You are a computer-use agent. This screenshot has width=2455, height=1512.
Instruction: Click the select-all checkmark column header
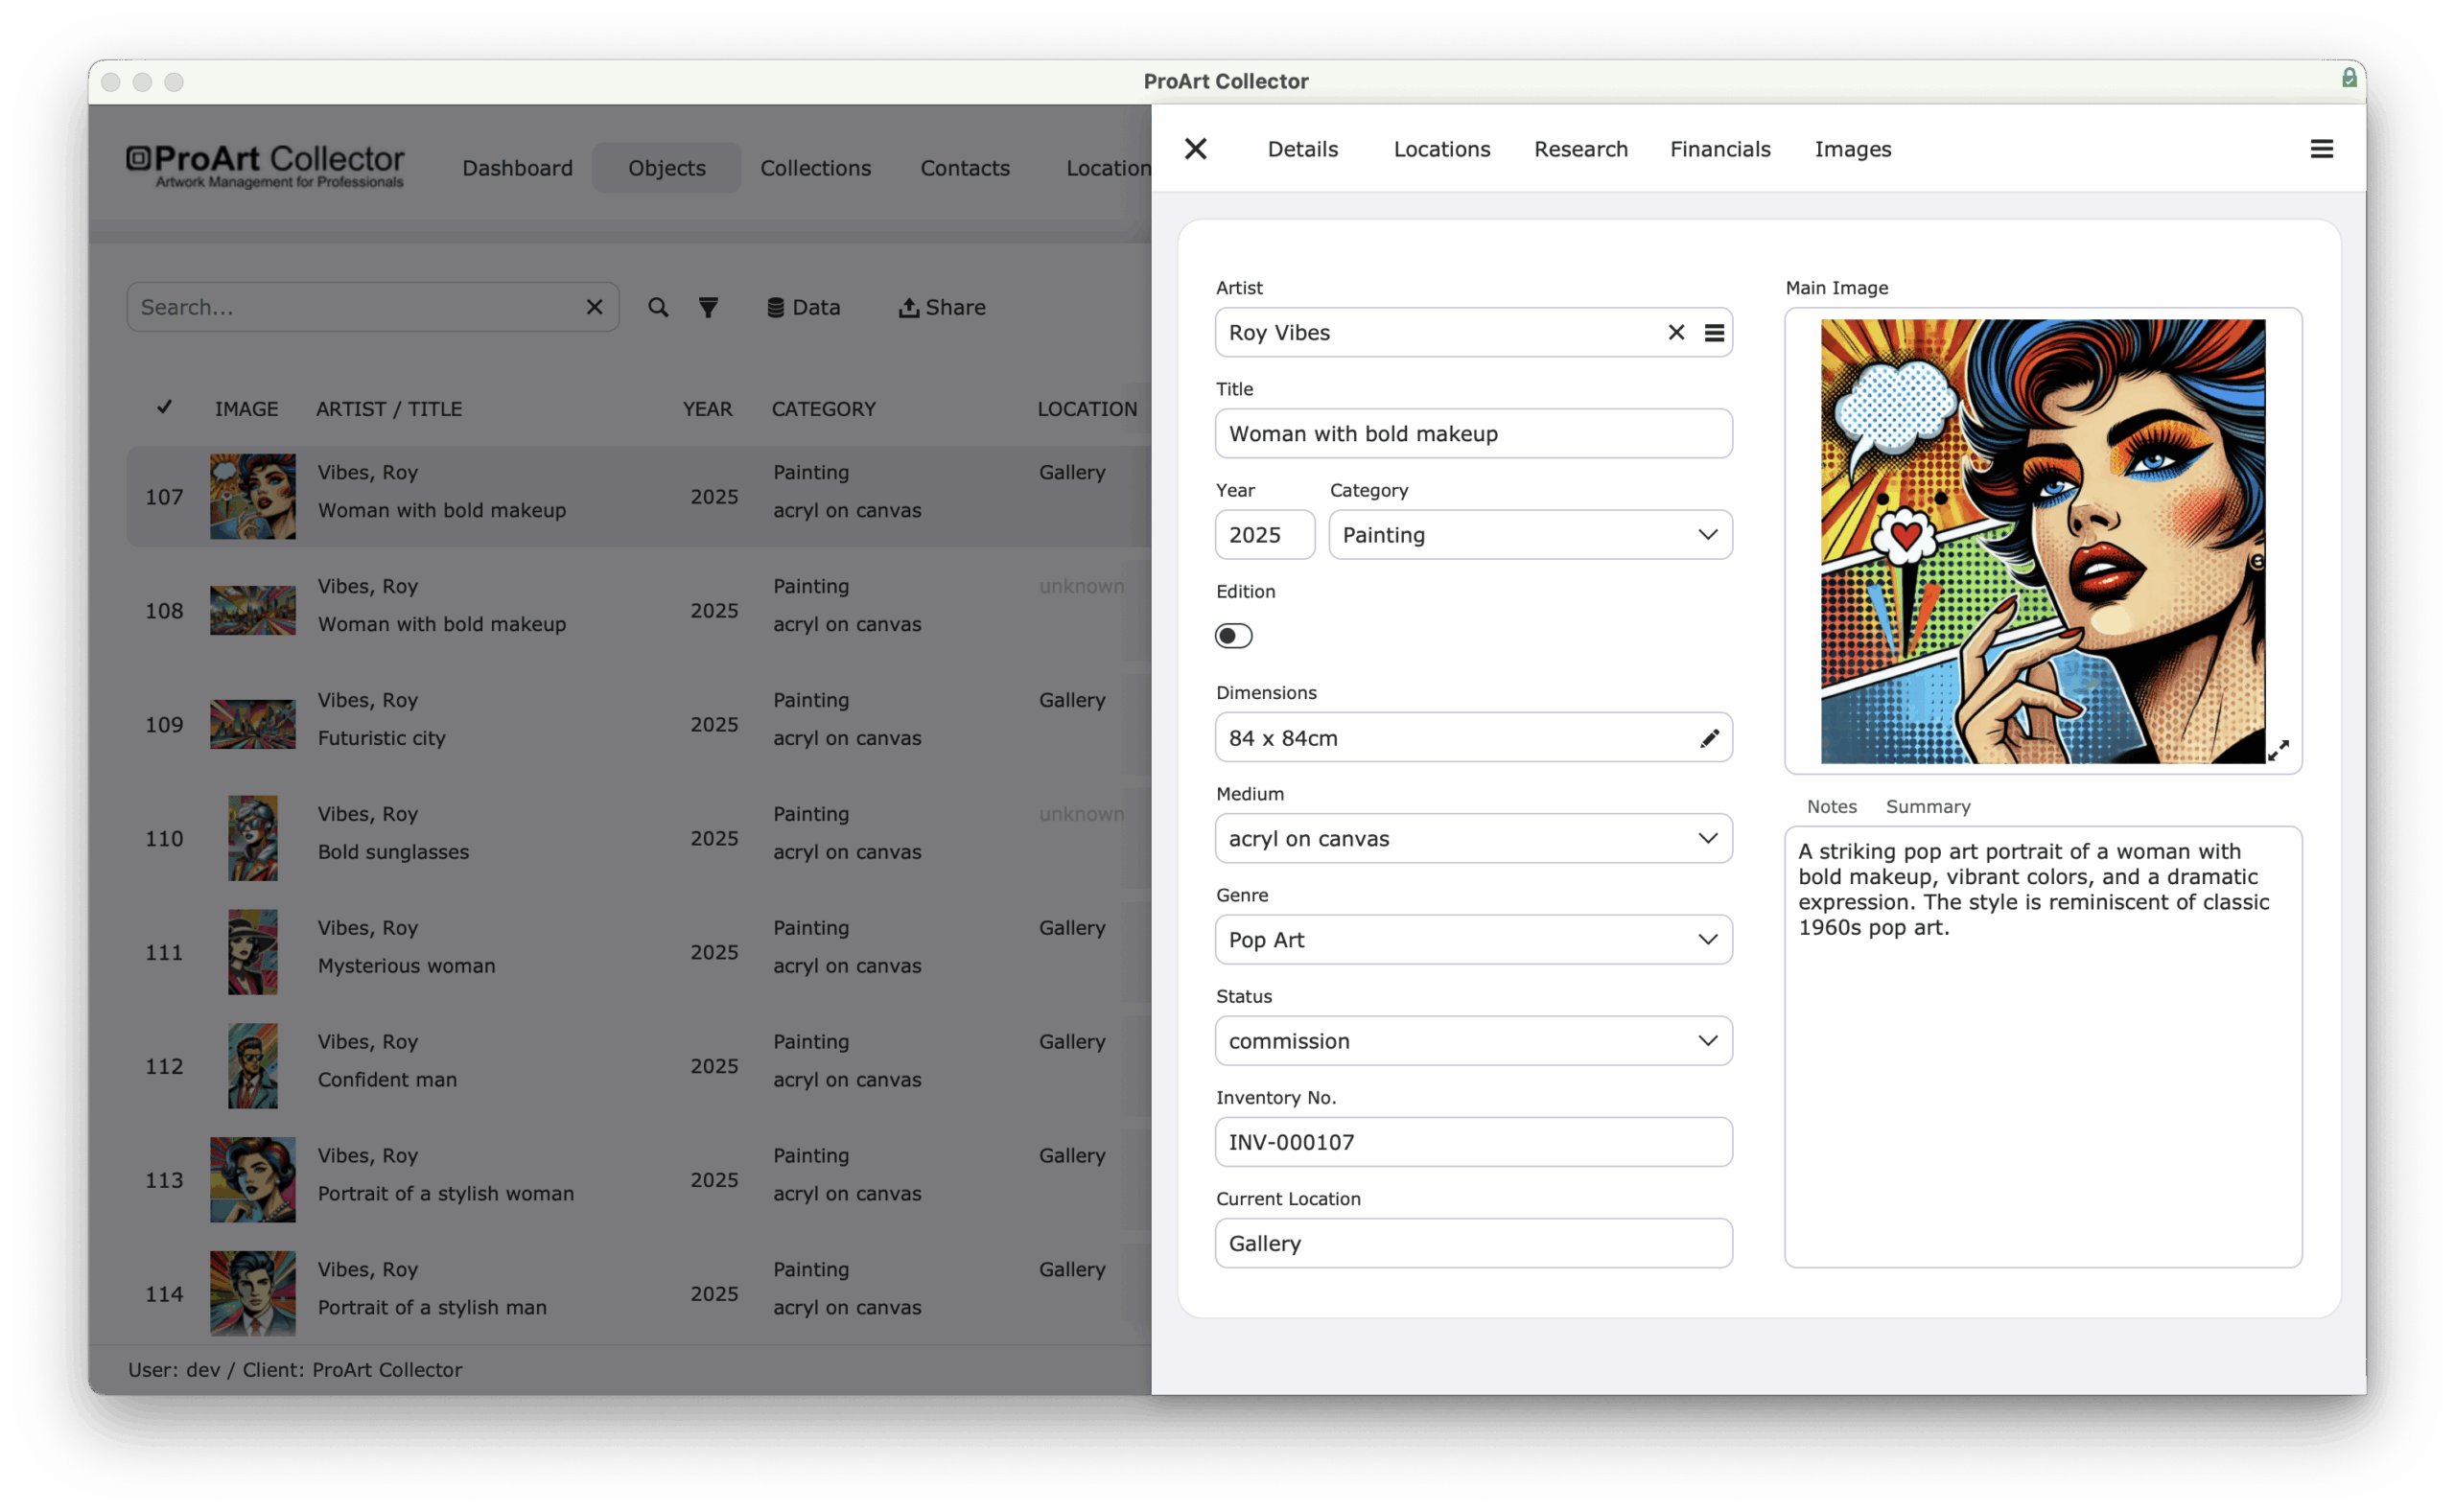[164, 407]
